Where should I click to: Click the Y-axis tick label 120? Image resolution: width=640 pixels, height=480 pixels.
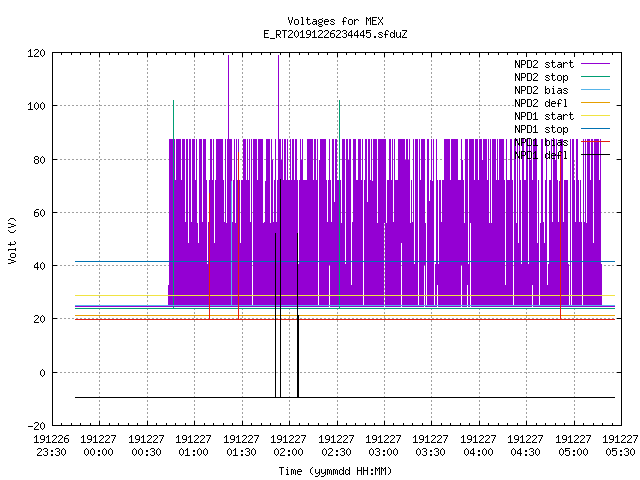click(36, 53)
